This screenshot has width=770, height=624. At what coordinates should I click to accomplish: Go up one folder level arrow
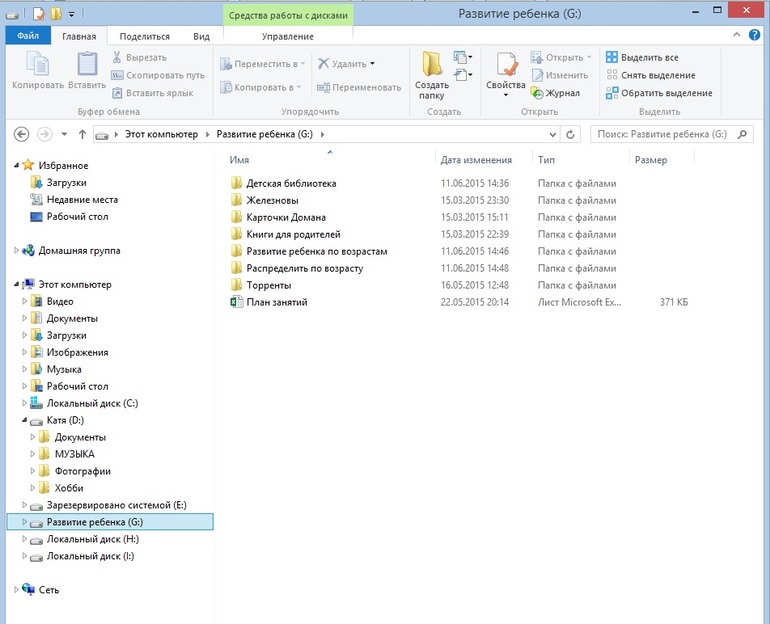pos(82,134)
